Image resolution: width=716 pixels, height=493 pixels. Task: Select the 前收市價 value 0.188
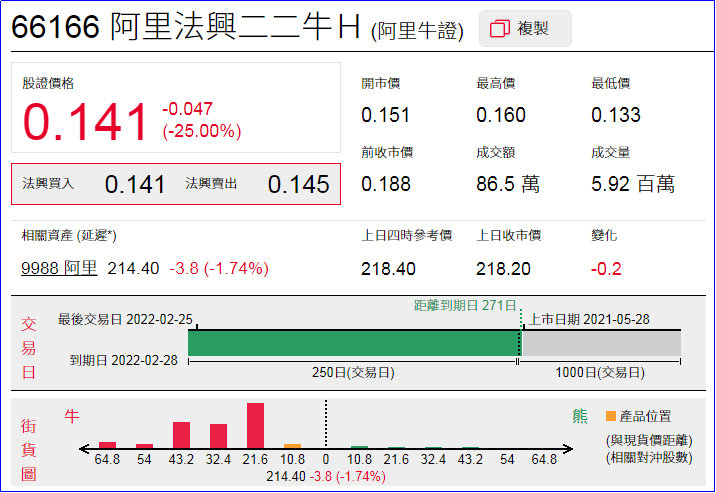tap(386, 184)
